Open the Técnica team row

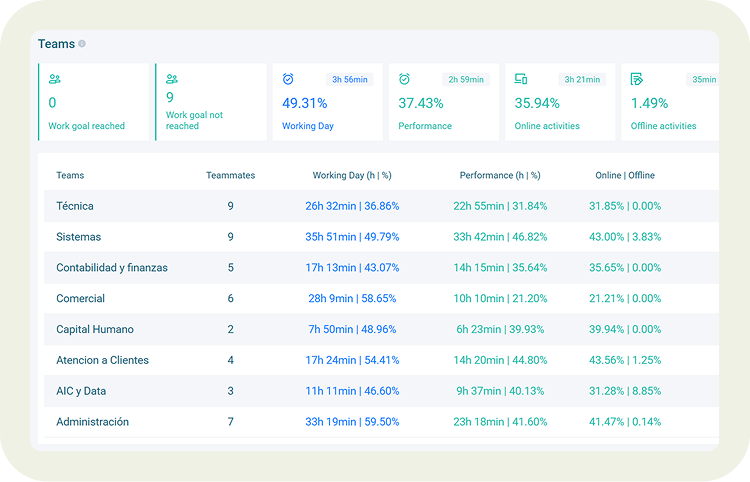(75, 206)
